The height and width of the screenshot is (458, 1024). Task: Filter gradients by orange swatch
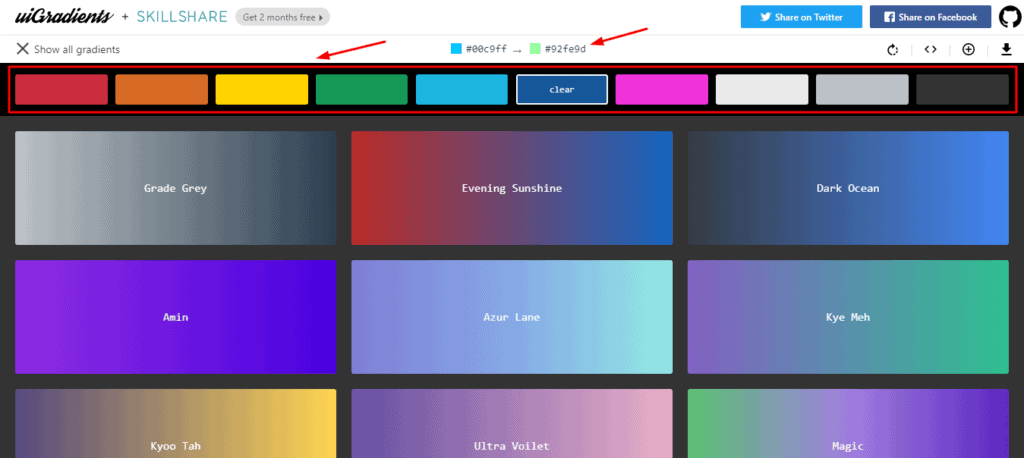[x=161, y=90]
